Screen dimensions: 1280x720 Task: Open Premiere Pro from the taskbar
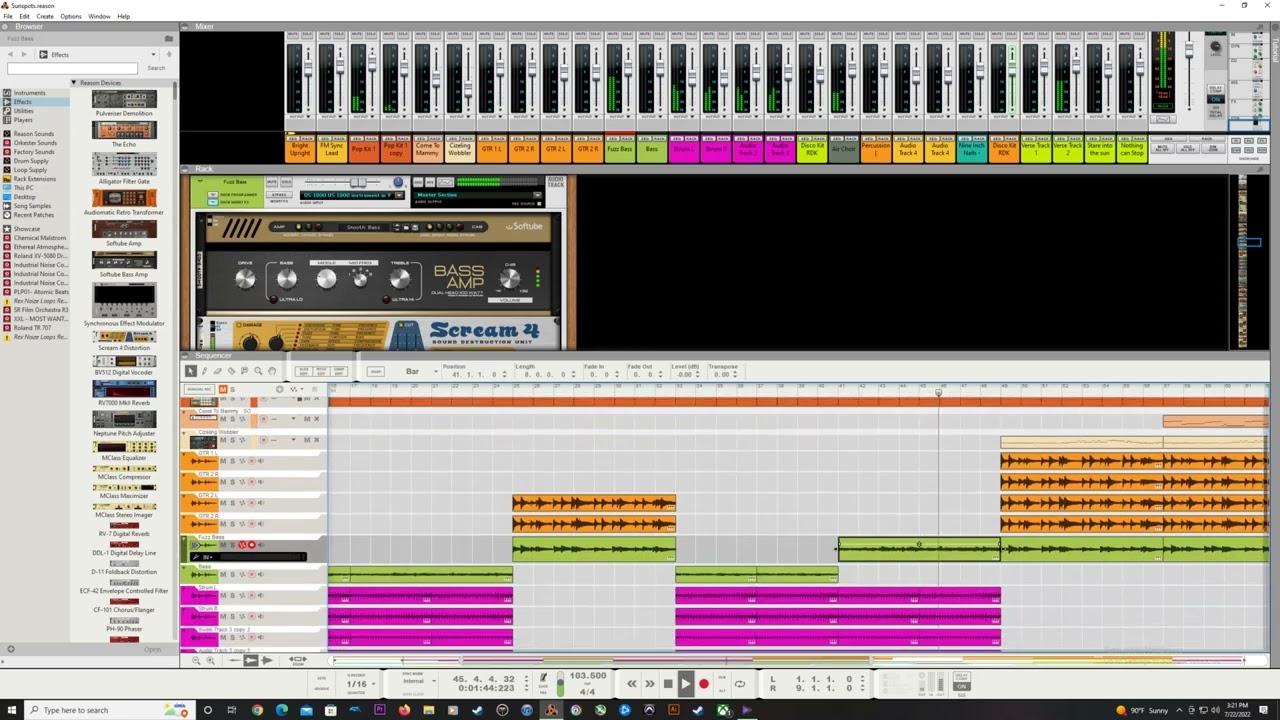click(379, 710)
